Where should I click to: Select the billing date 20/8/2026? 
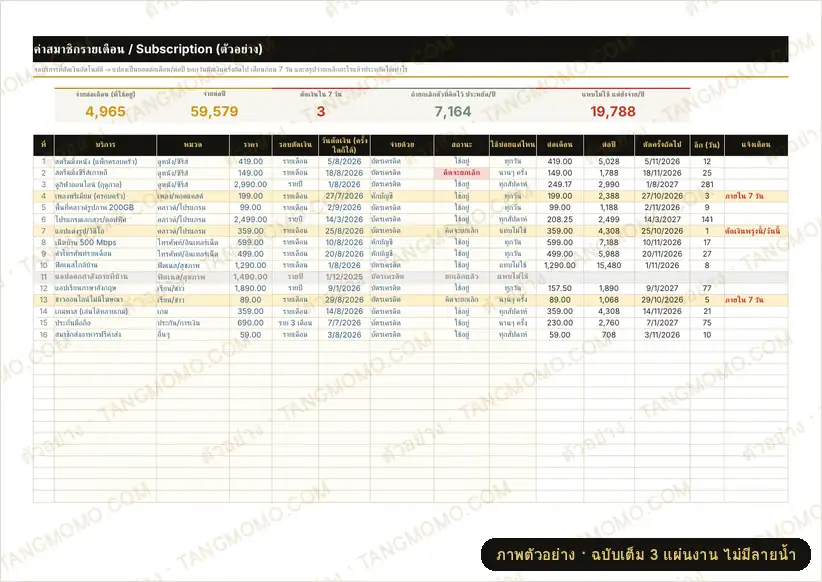pos(344,254)
